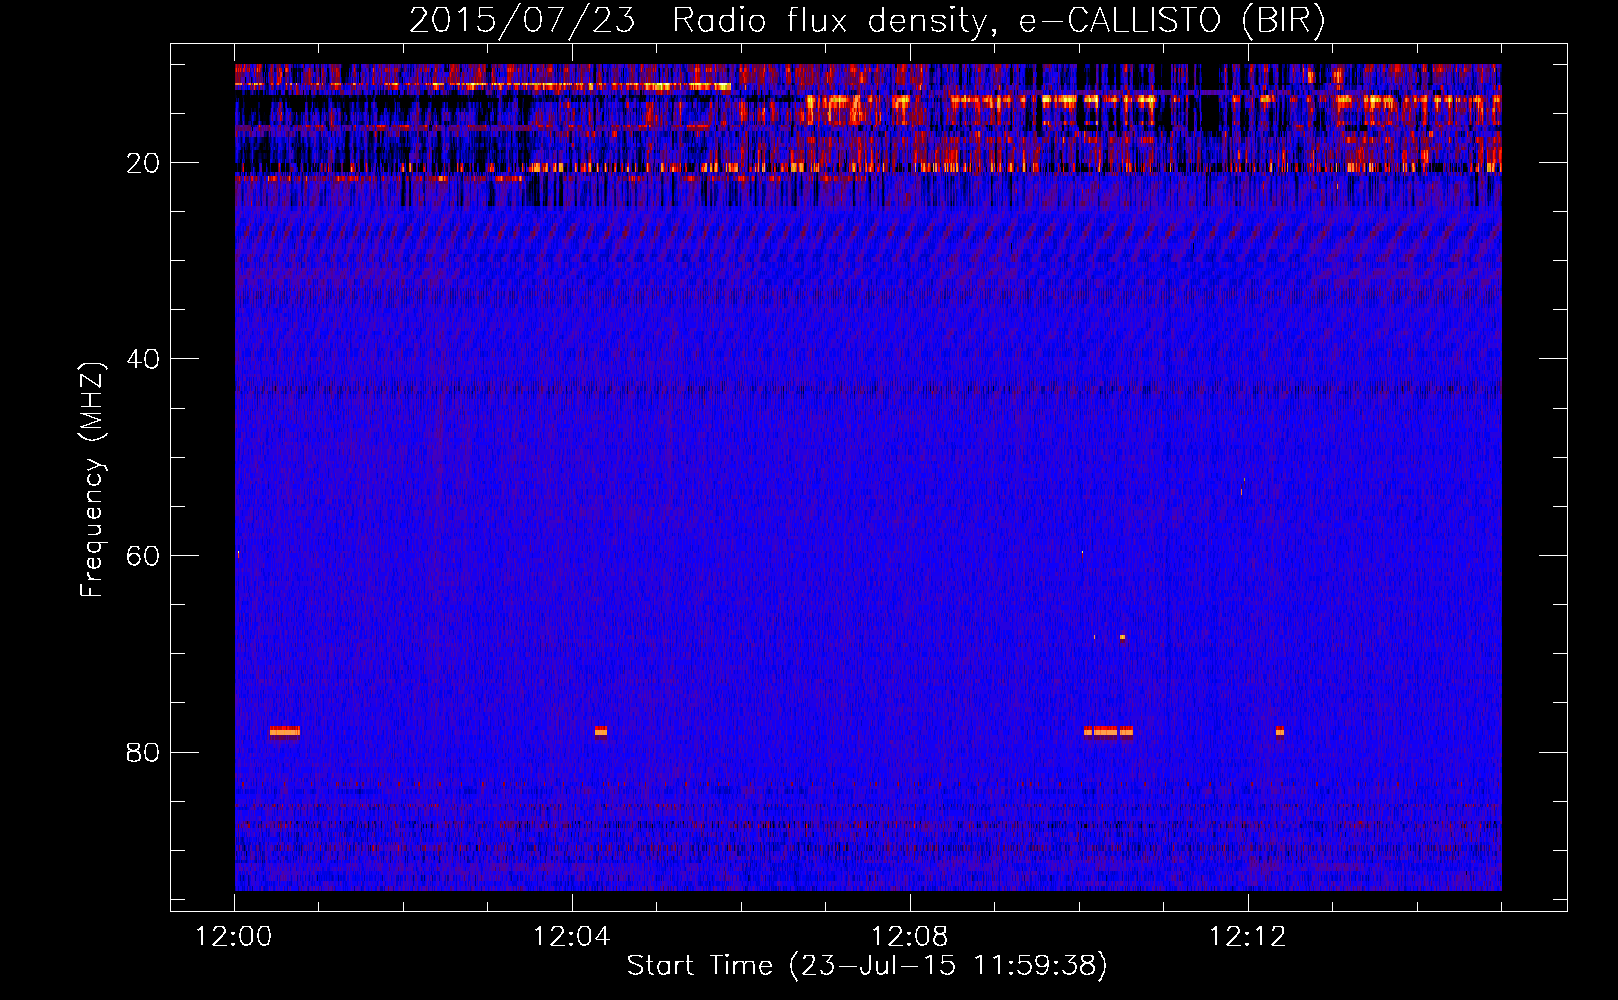The height and width of the screenshot is (1000, 1618).
Task: Click the '40' frequency axis label
Action: tap(143, 359)
